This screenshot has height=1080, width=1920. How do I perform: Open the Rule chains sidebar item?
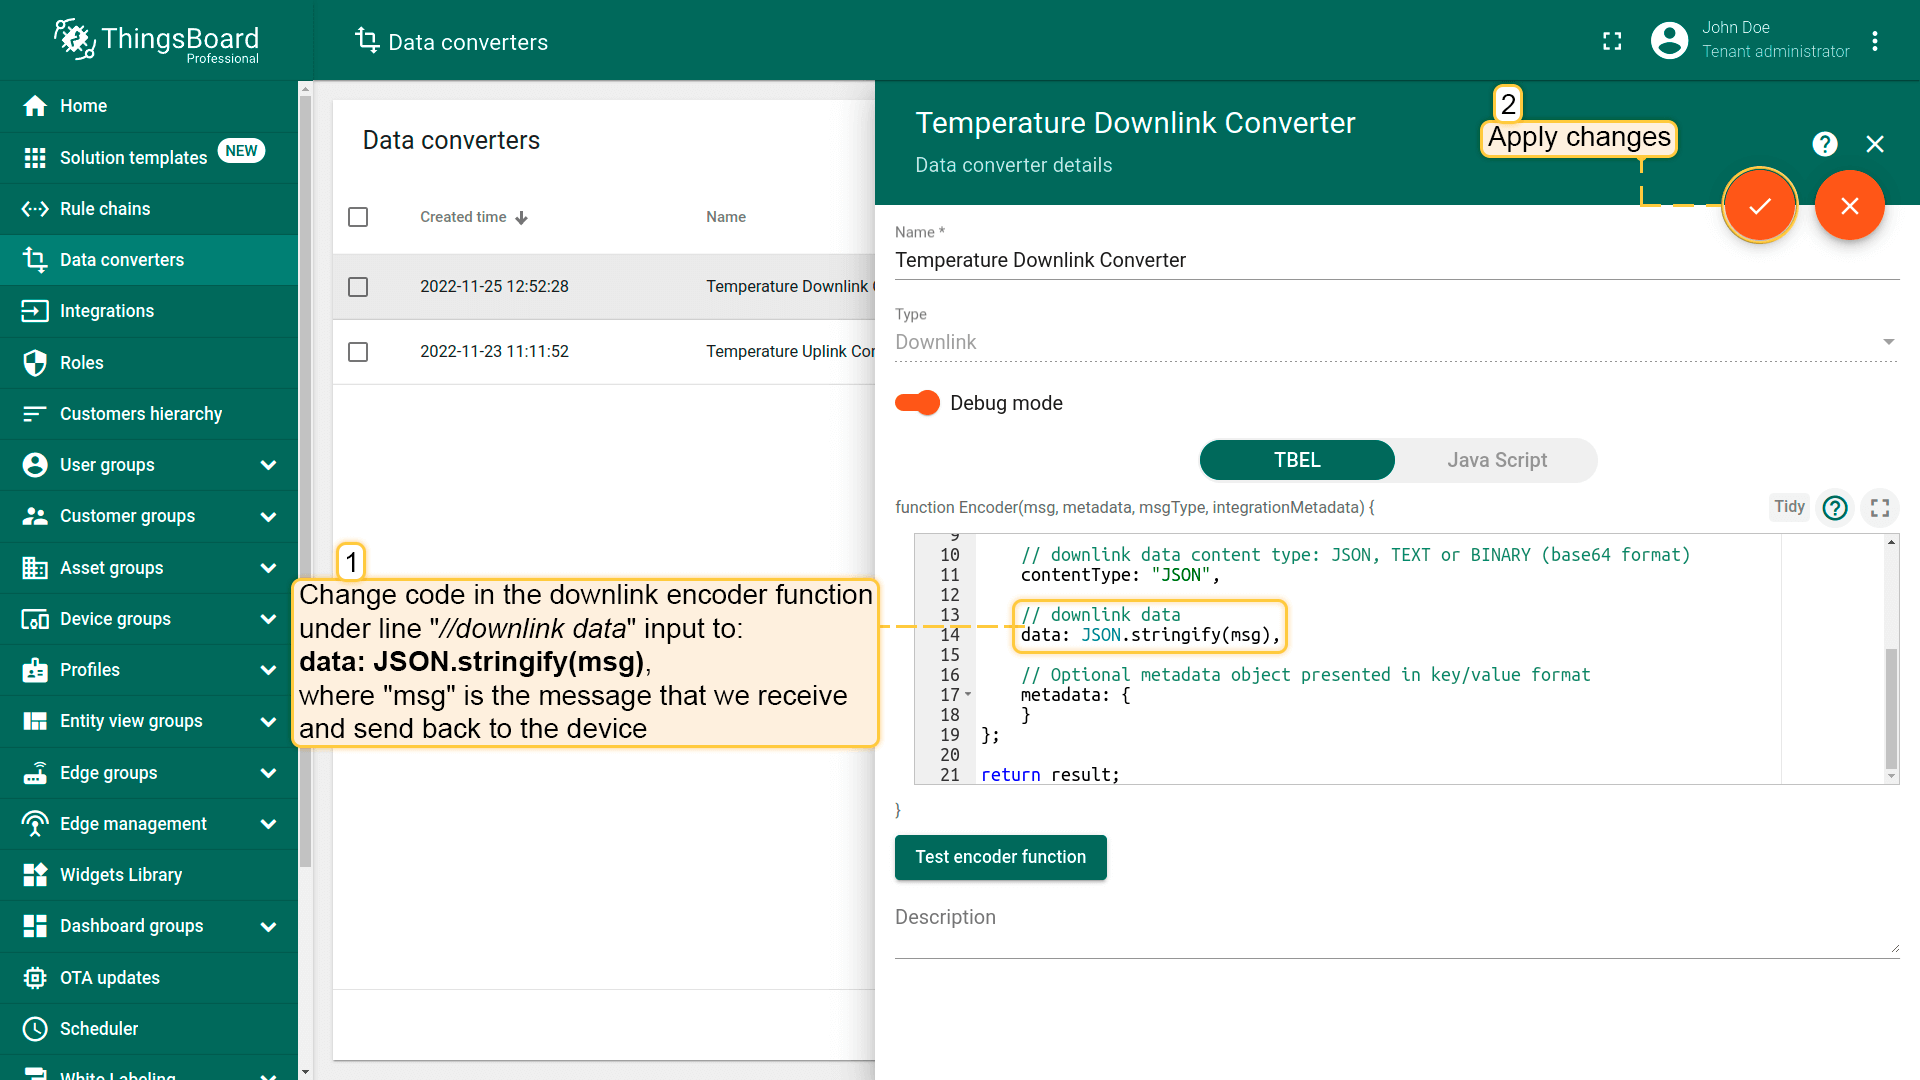click(105, 209)
